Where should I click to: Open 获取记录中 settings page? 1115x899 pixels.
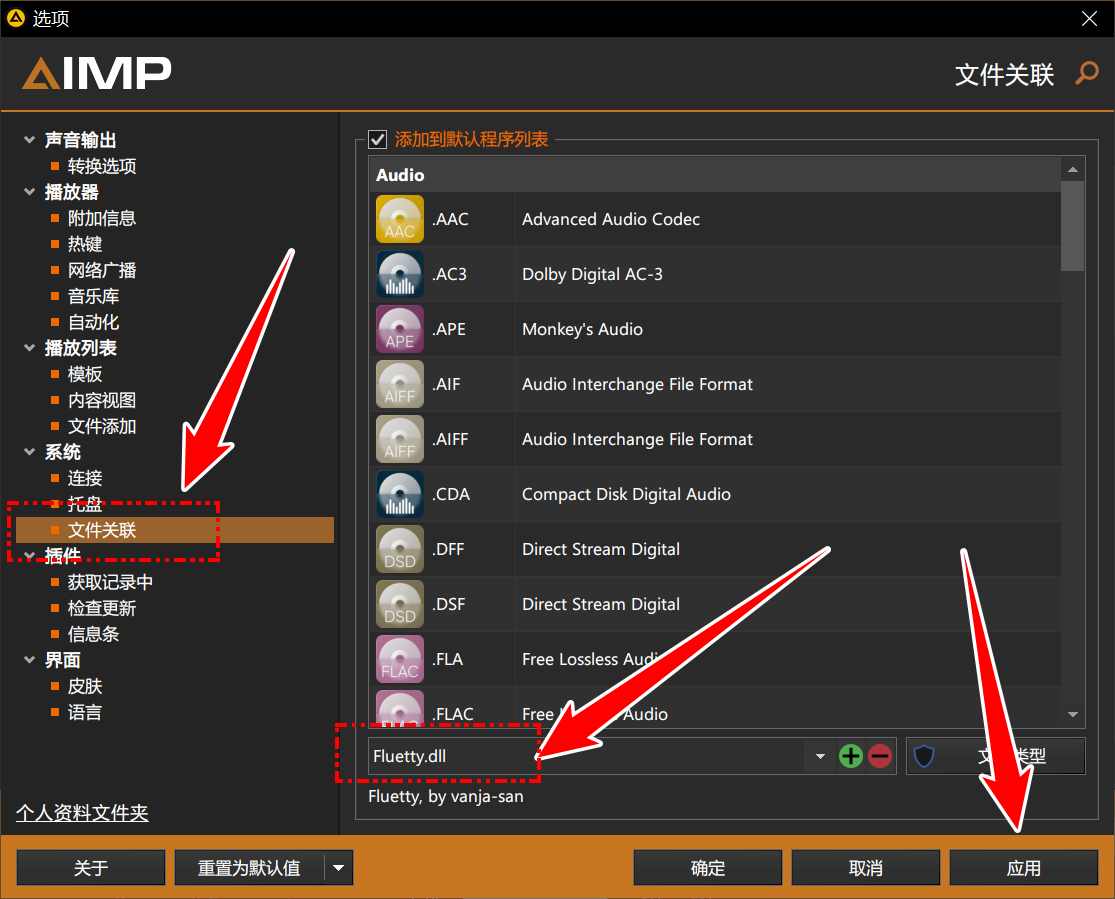coord(110,582)
